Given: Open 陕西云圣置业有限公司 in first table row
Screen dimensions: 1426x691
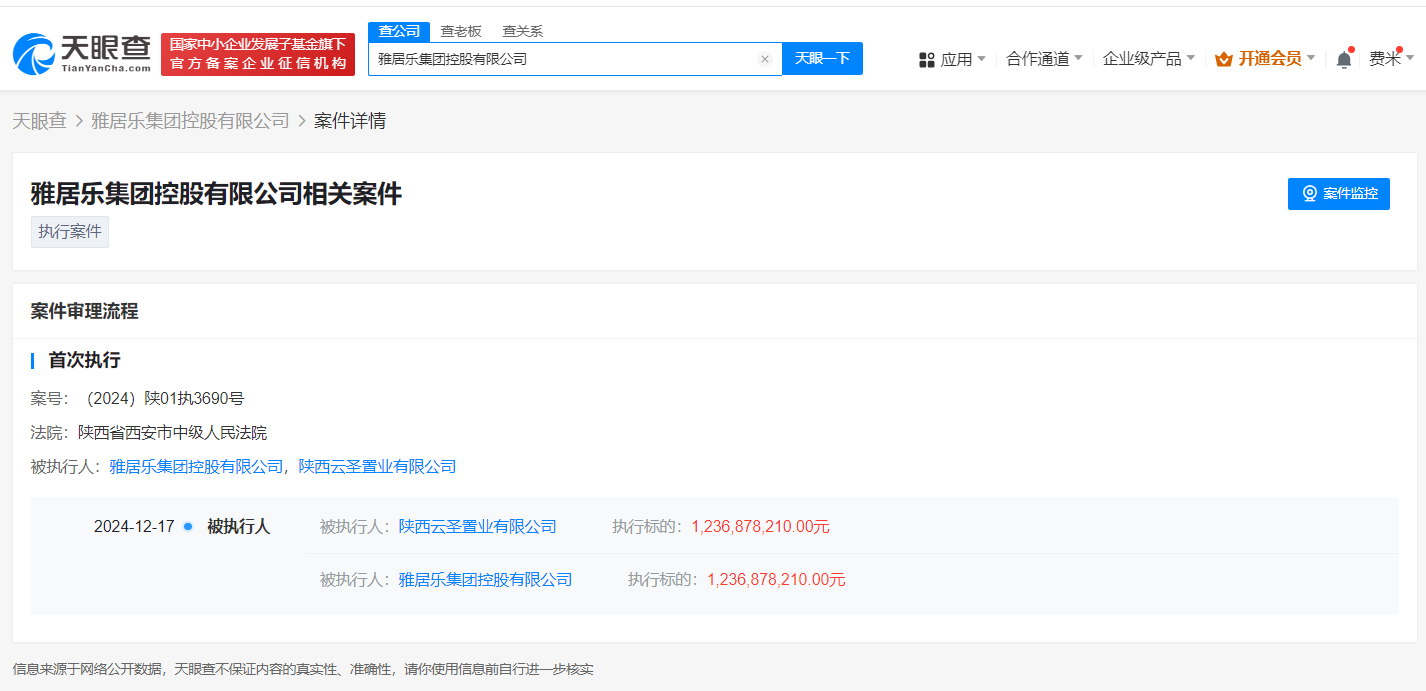Looking at the screenshot, I should coord(478,526).
